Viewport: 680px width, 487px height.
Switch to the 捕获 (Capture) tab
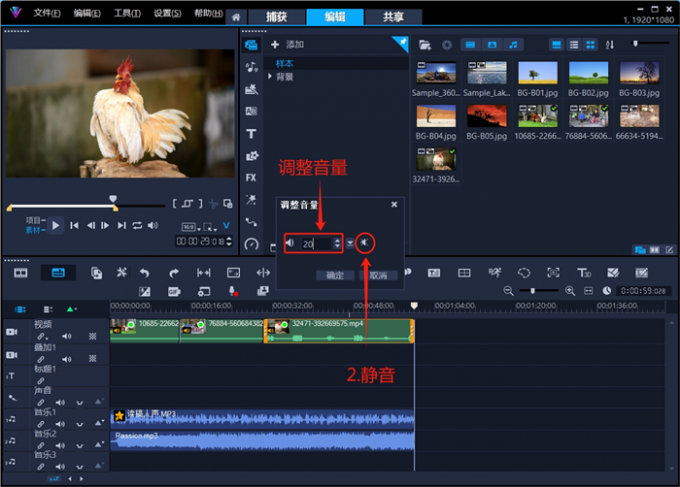tap(276, 17)
